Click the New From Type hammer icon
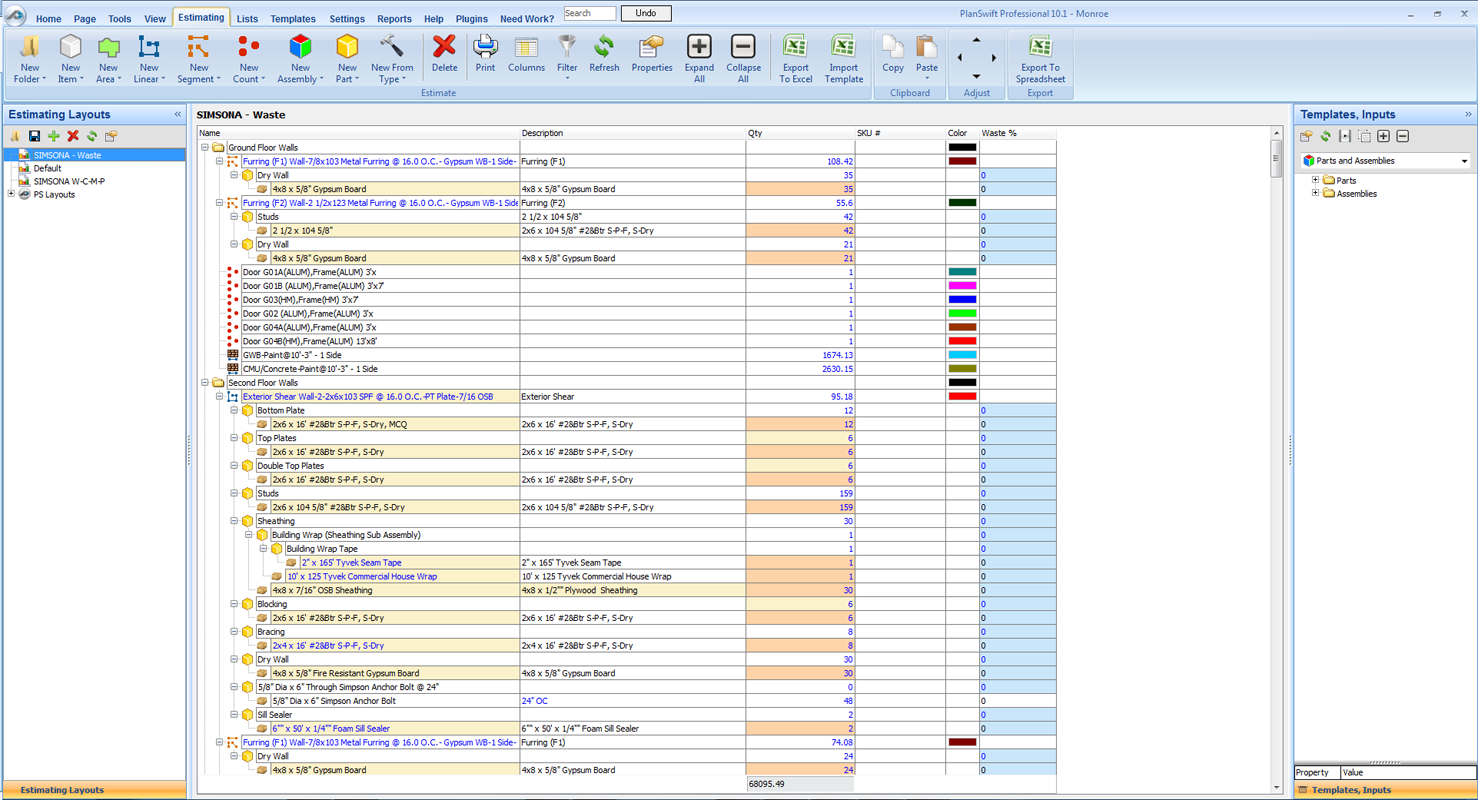 [x=392, y=47]
